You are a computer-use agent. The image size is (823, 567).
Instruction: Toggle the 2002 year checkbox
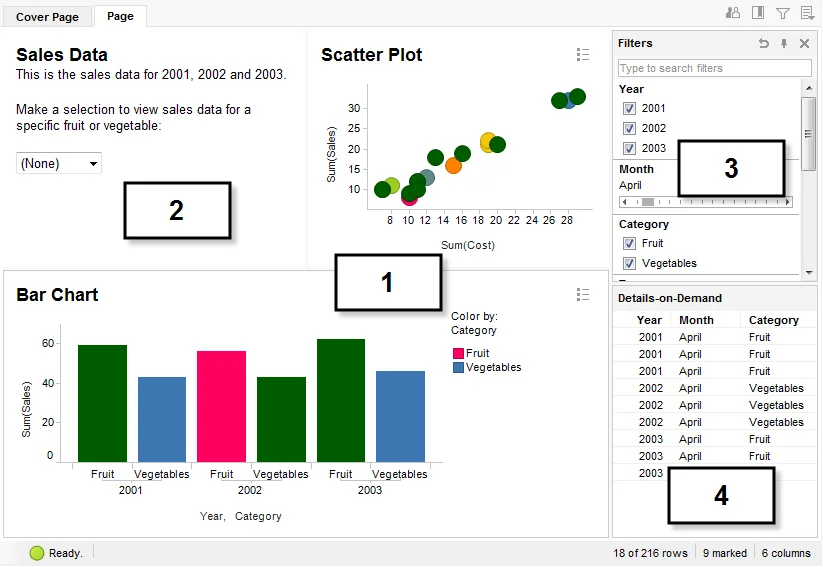(630, 128)
